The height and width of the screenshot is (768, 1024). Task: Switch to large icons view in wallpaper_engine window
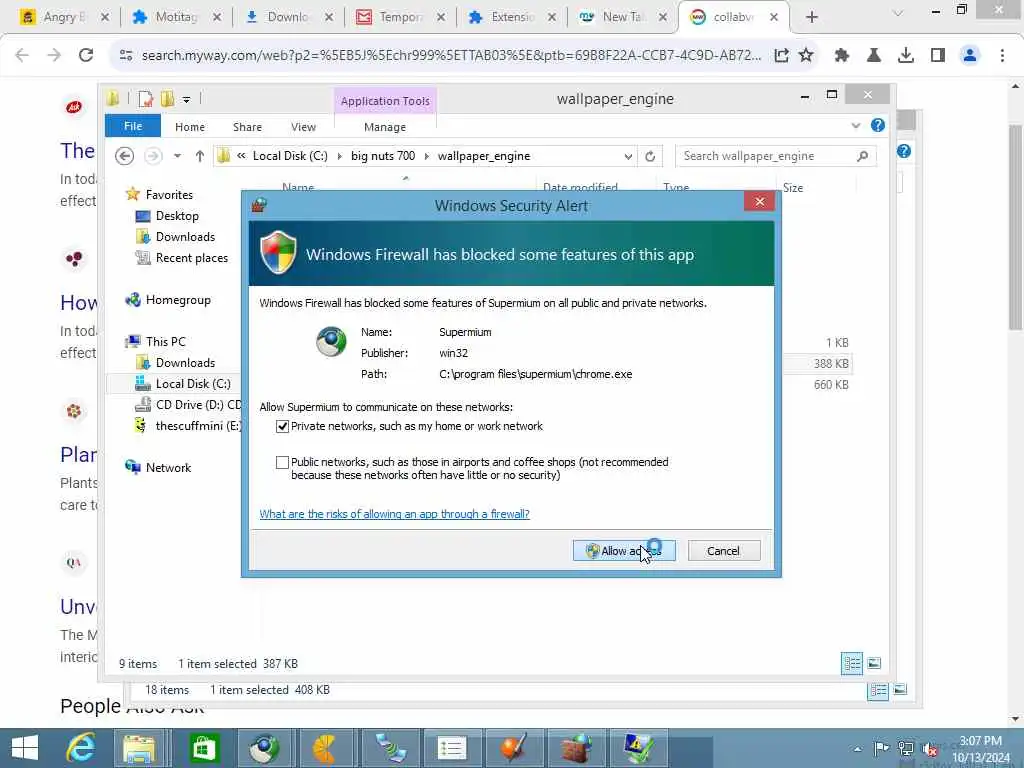pos(874,664)
